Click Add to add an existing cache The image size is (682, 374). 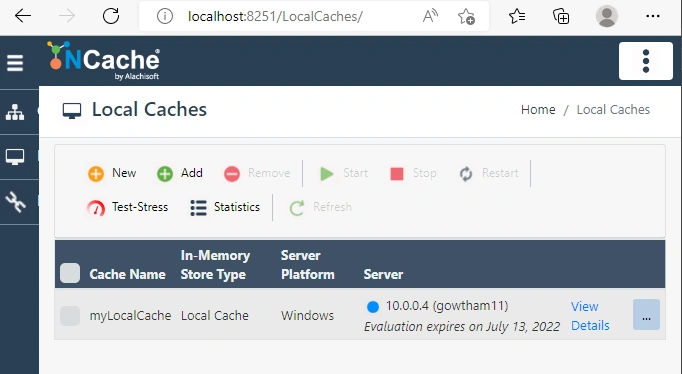[180, 173]
